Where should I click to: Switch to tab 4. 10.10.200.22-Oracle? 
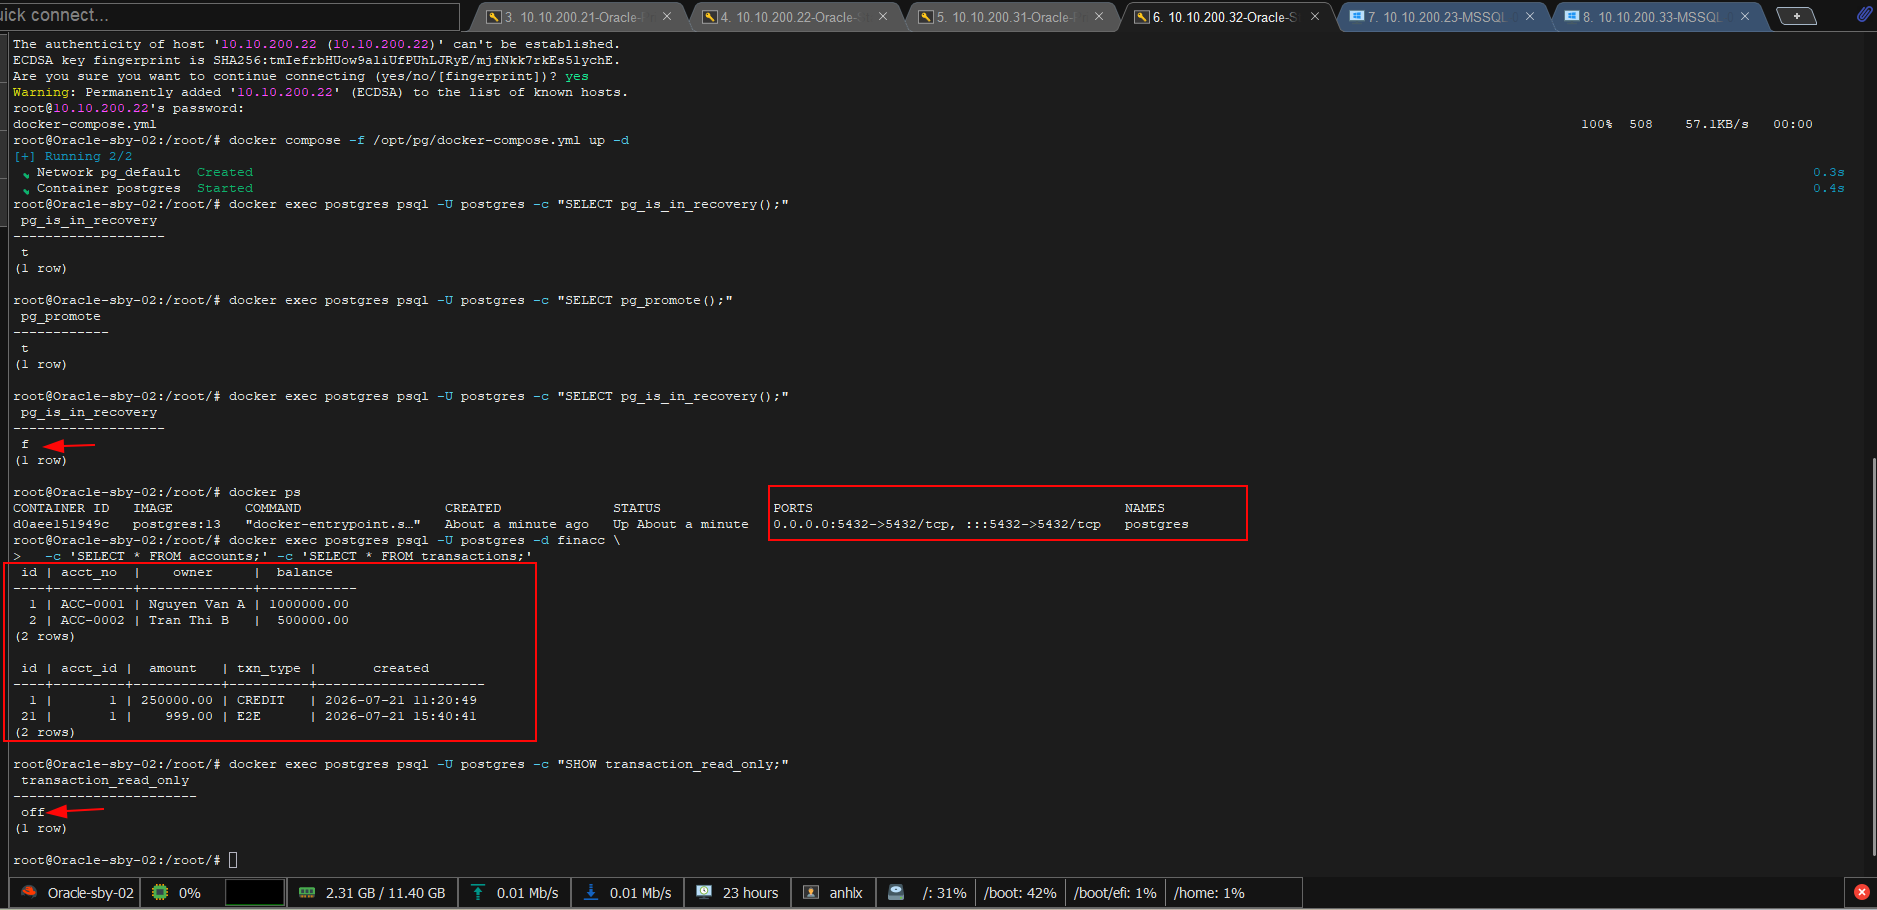796,17
